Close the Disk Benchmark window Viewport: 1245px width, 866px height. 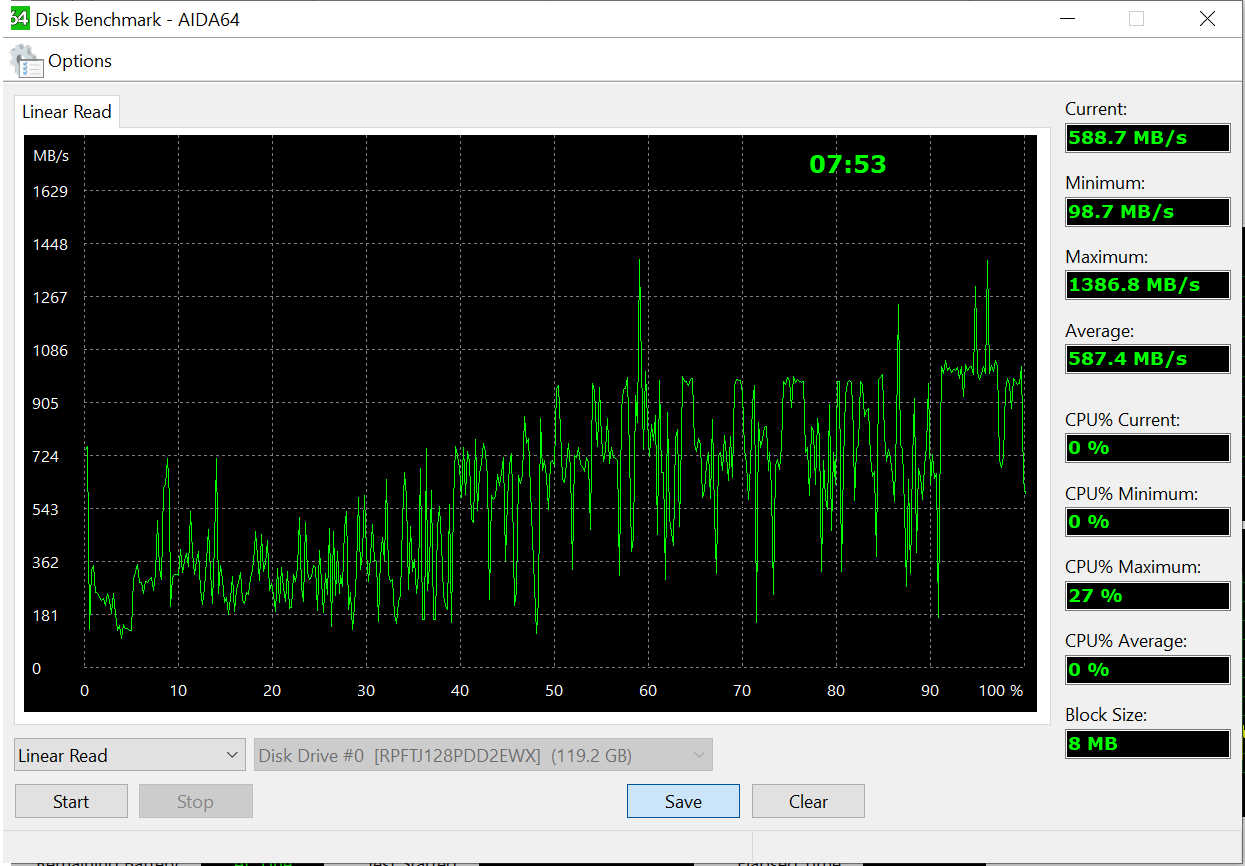coord(1207,19)
